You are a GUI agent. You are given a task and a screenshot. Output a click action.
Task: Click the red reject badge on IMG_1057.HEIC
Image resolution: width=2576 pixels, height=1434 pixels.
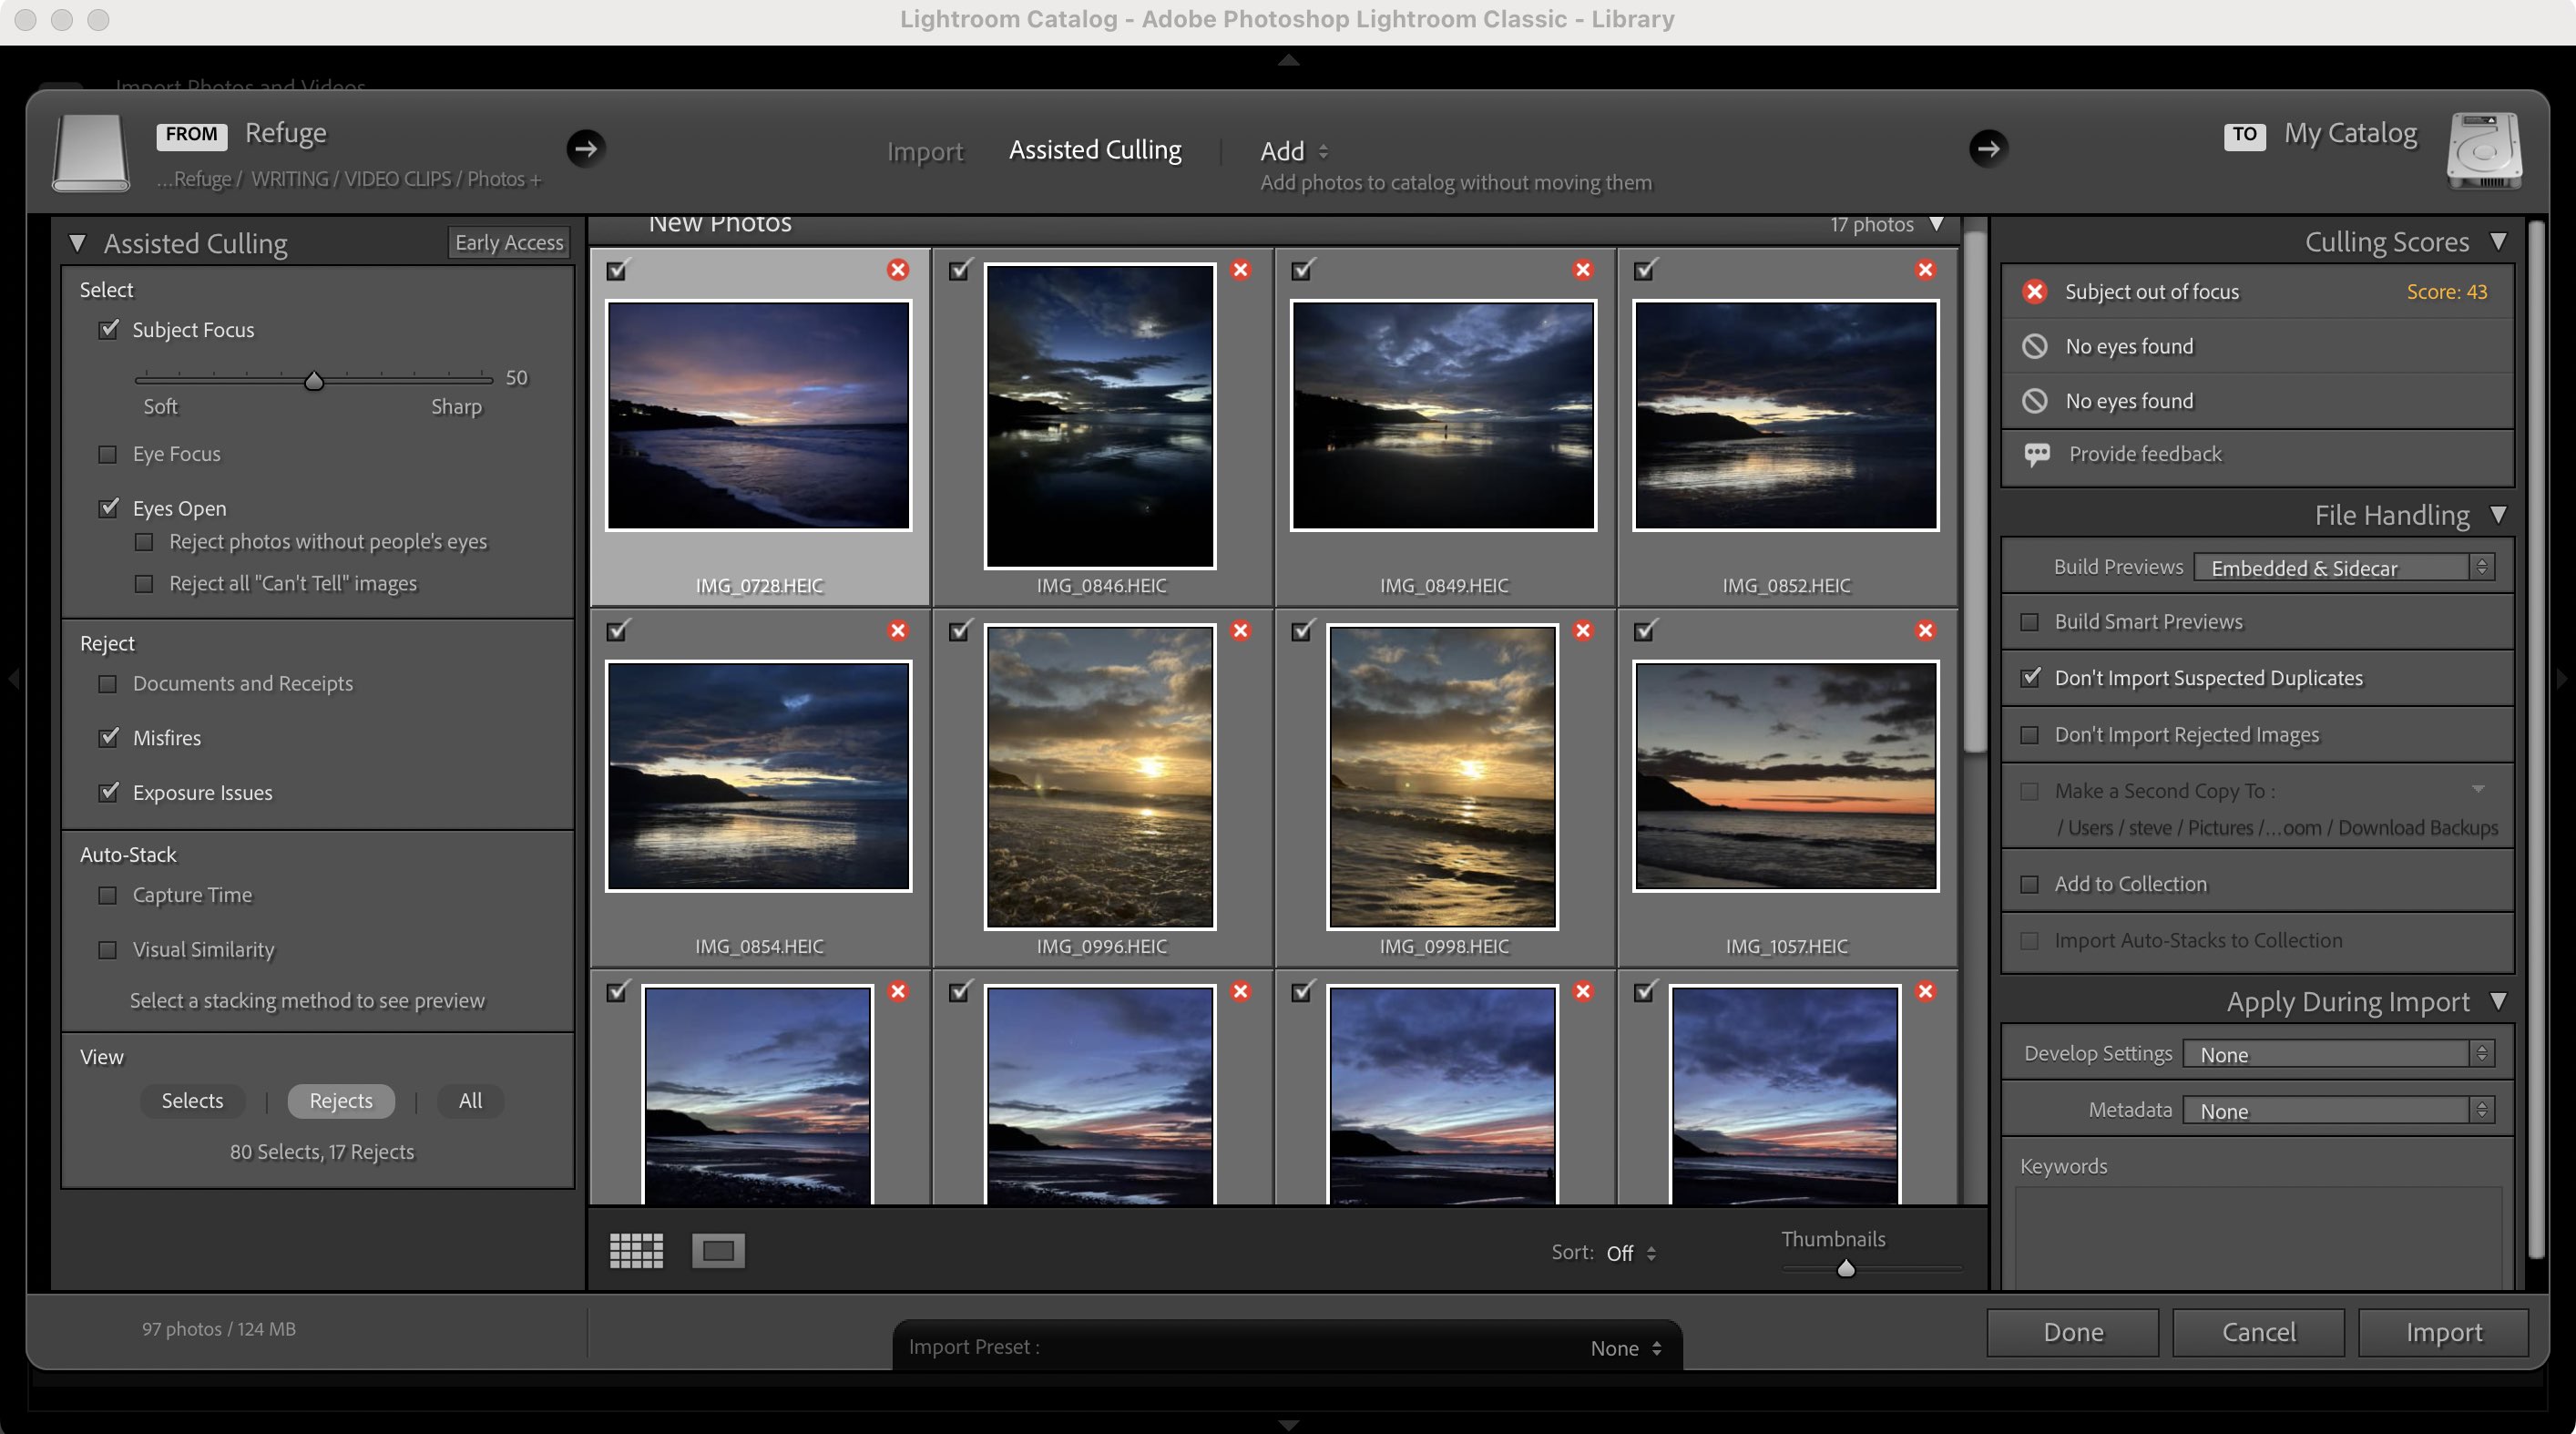(x=1925, y=631)
